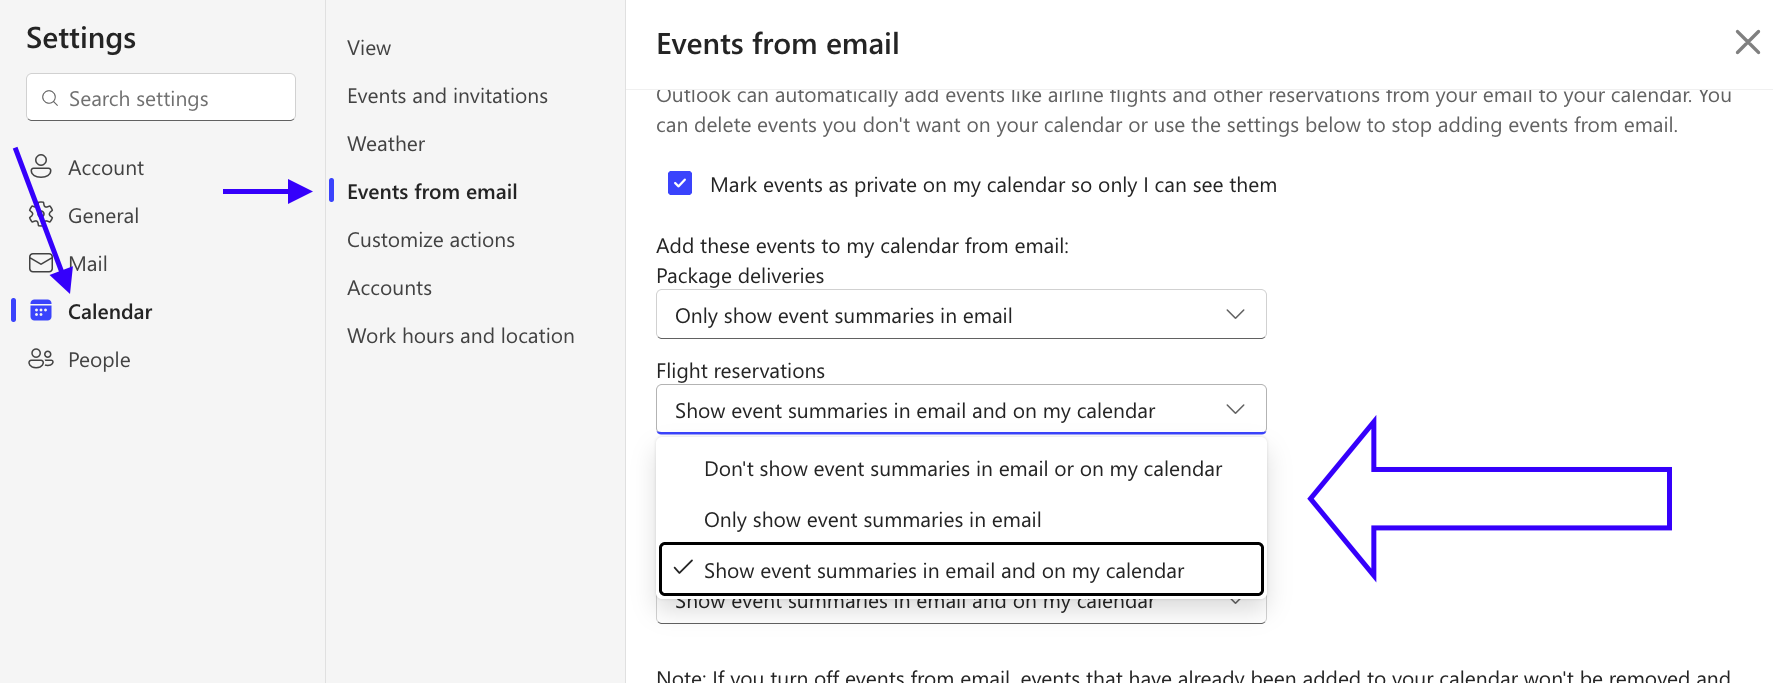Click the Search settings input field
The width and height of the screenshot is (1773, 683).
click(x=161, y=97)
